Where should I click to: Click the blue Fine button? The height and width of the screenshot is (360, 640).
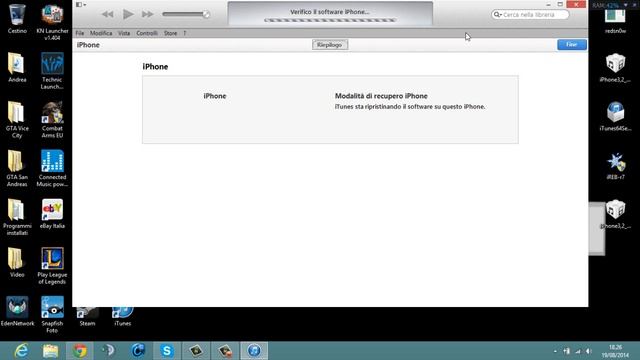(x=572, y=44)
